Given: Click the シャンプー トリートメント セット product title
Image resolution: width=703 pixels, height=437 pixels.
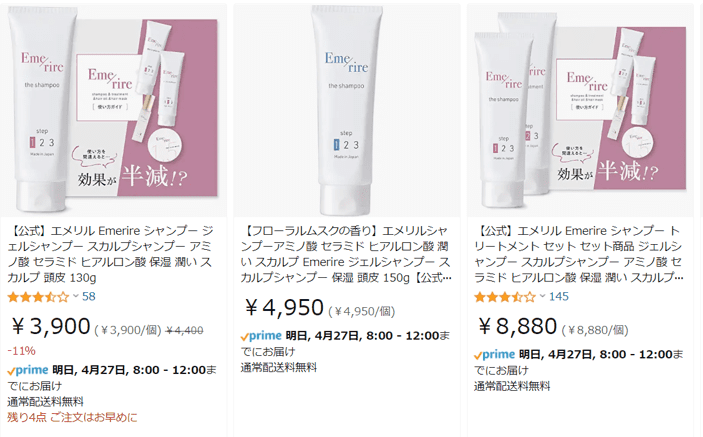Looking at the screenshot, I should tap(579, 254).
